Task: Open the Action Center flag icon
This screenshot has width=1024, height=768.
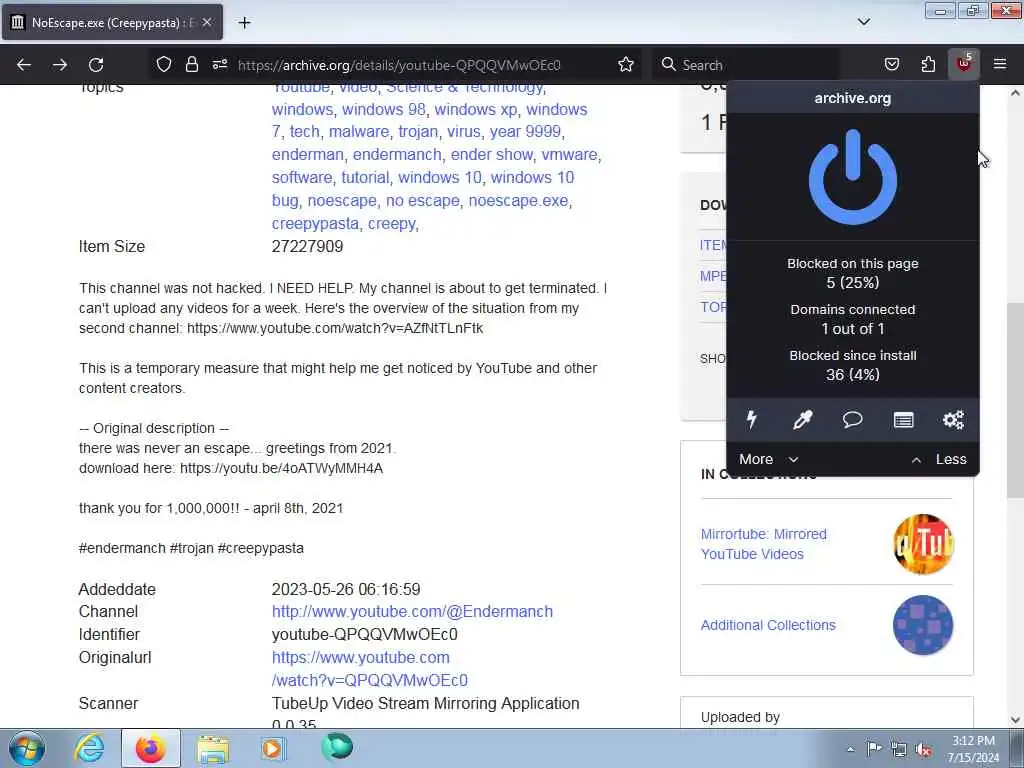Action: (874, 748)
